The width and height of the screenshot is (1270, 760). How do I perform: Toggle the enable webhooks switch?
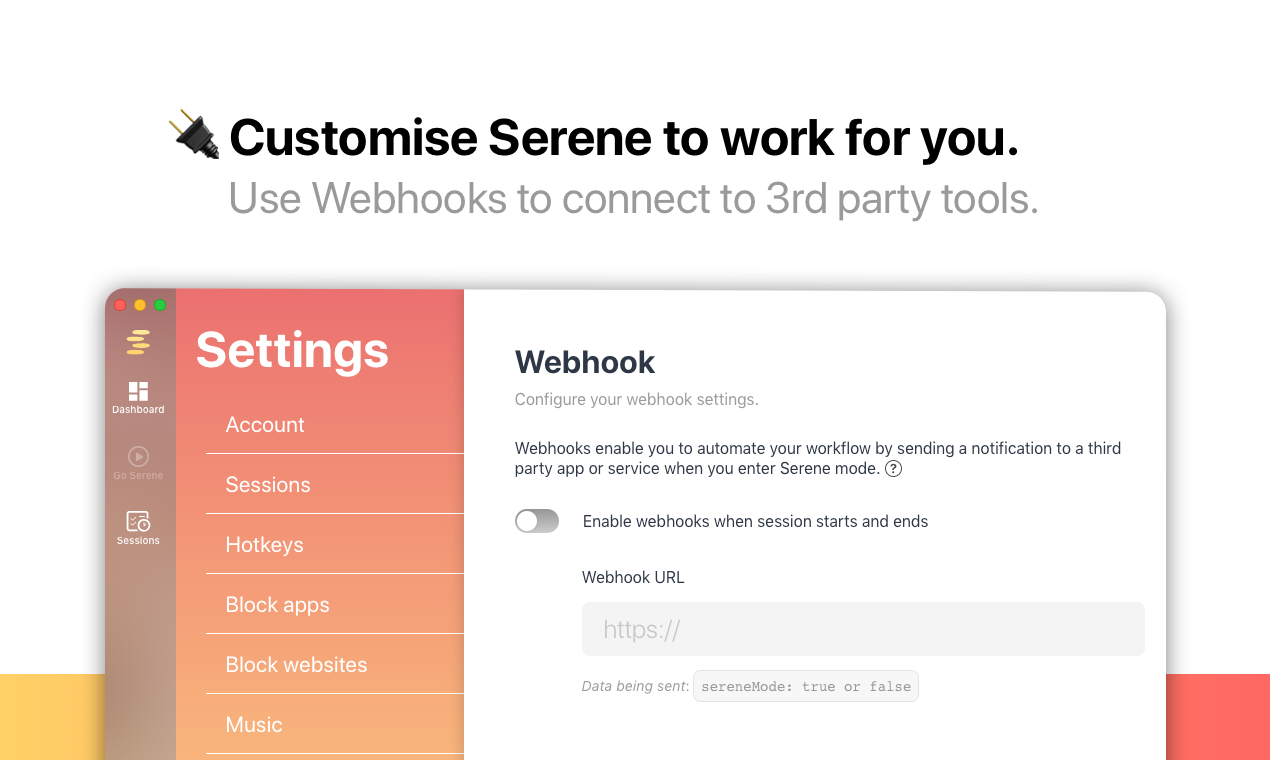coord(537,521)
